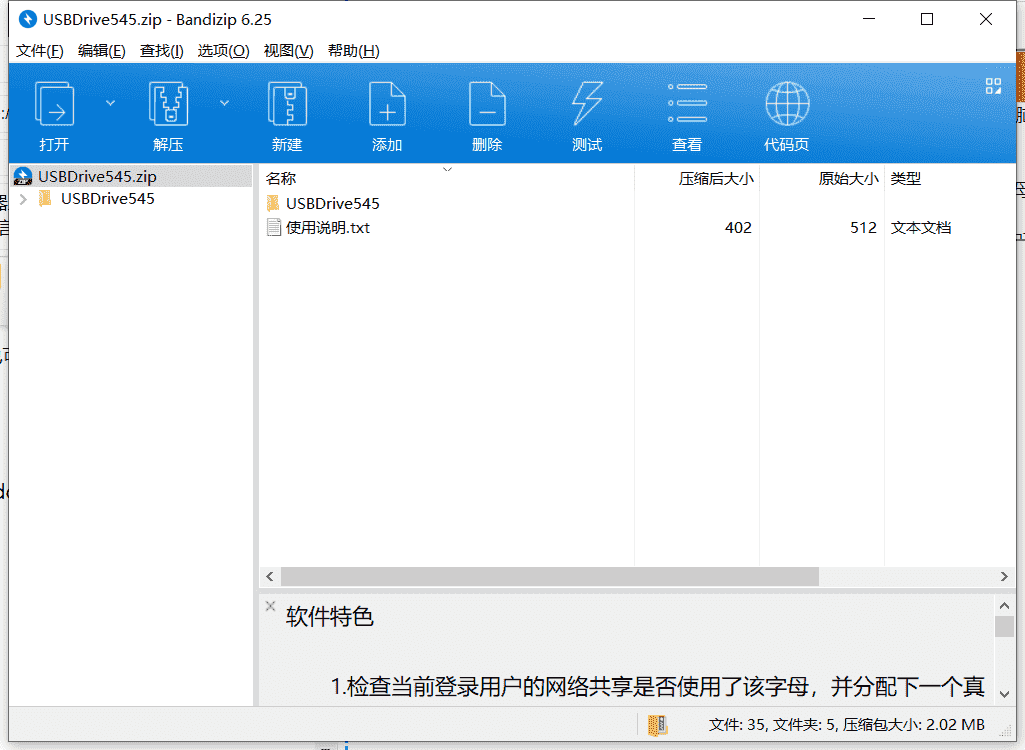Click the 文本文档 type cell
Screen dimensions: 1025x750
coord(920,228)
